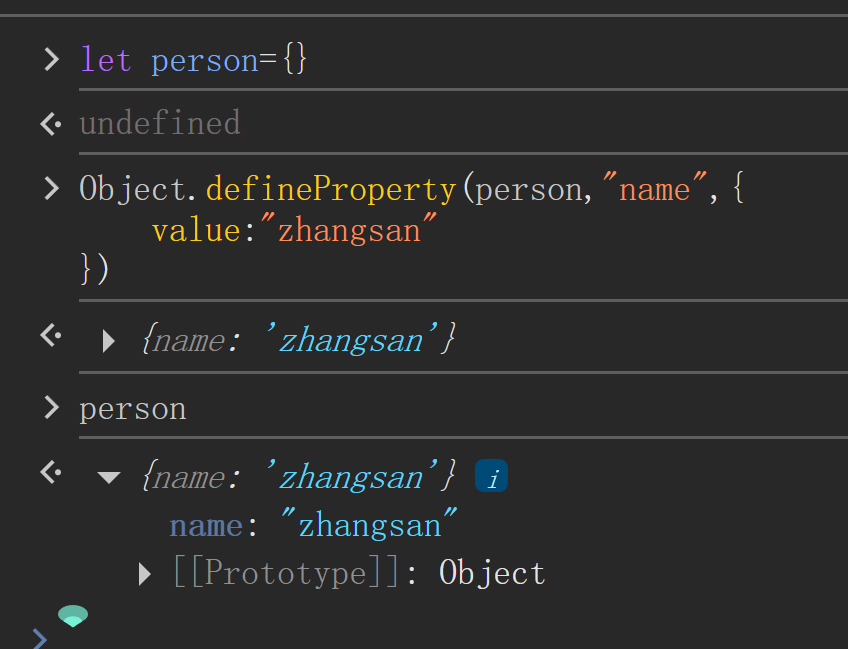Click output arrow beside collapsed object result
The width and height of the screenshot is (848, 649).
[x=51, y=335]
